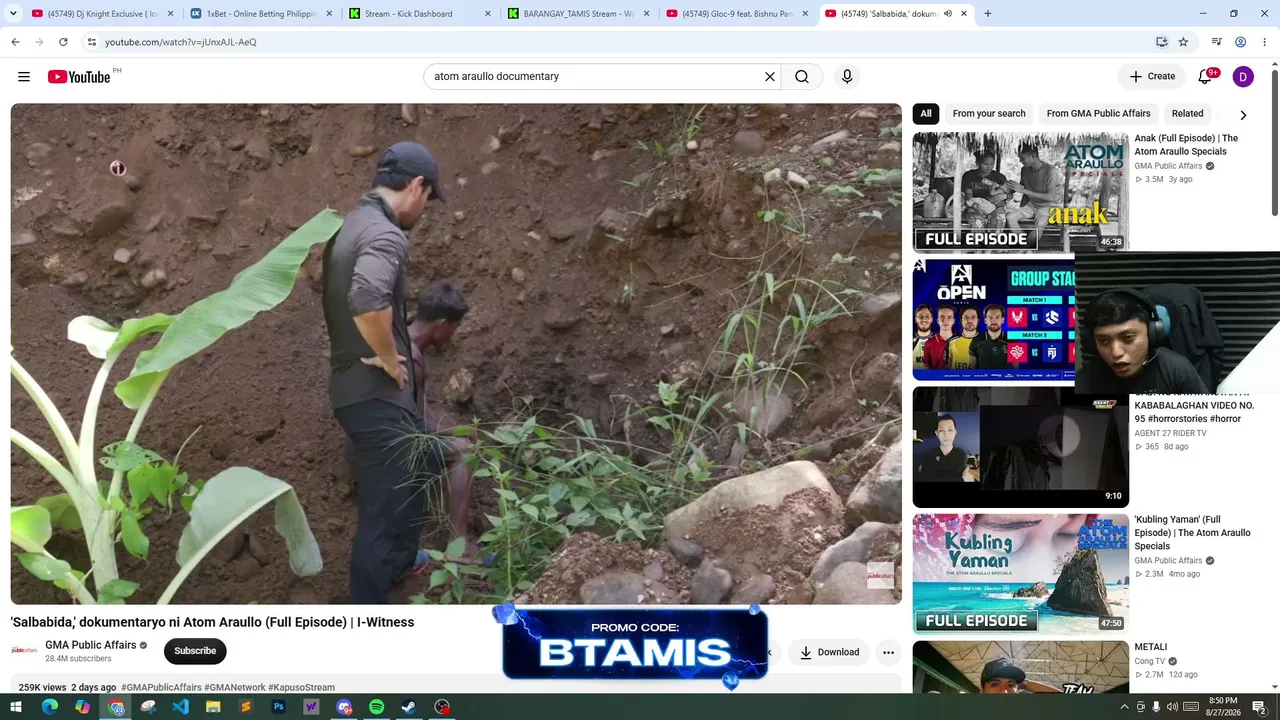Open Sublime Text from taskbar
The width and height of the screenshot is (1280, 720).
tap(246, 707)
